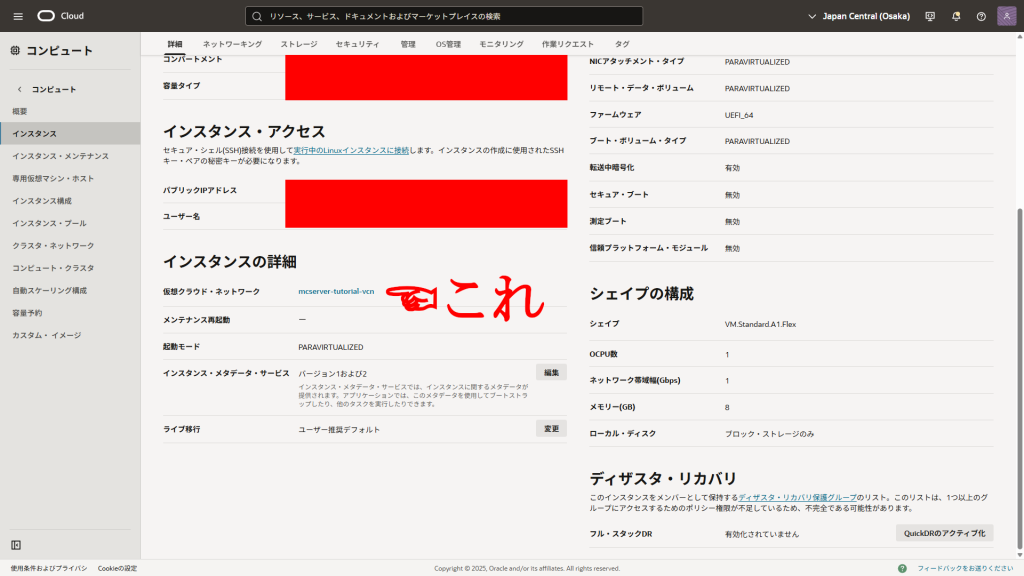Switch to the ネットワーキング tab
Screen dimensions: 1024x576
(x=232, y=44)
